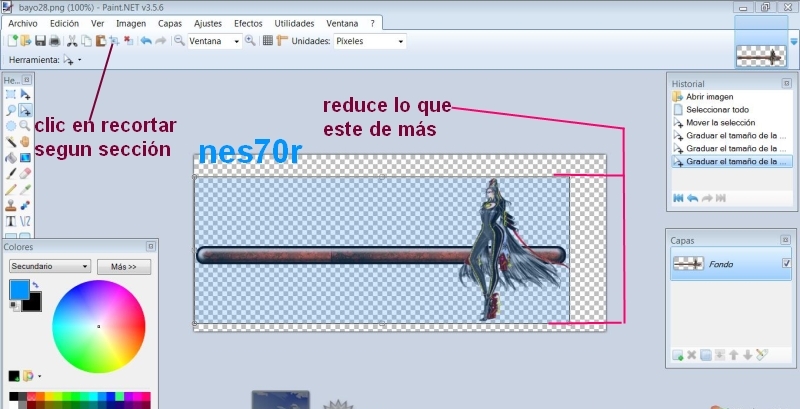Select the Move Selected Pixels tool
The image size is (800, 409).
[x=25, y=94]
